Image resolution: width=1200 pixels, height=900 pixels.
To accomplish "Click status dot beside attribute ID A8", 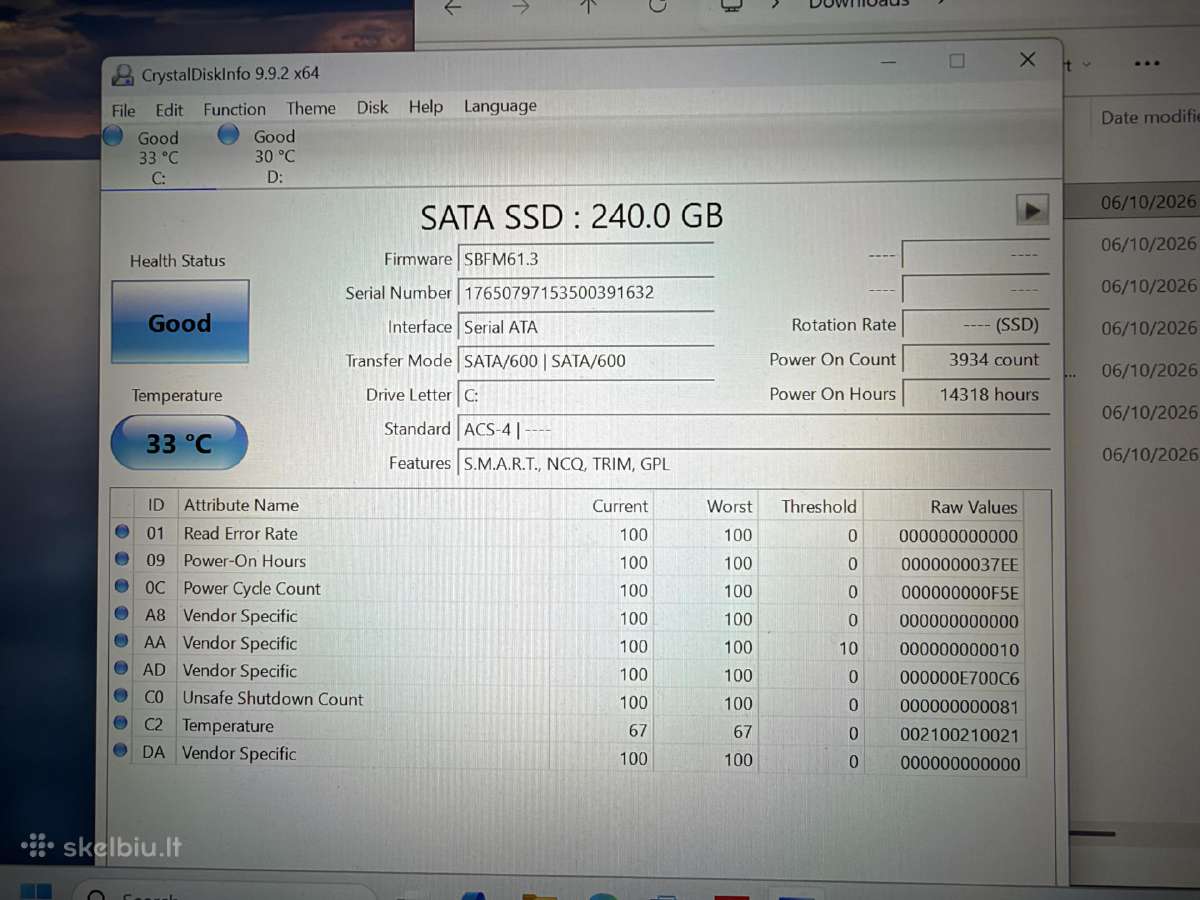I will (x=122, y=614).
